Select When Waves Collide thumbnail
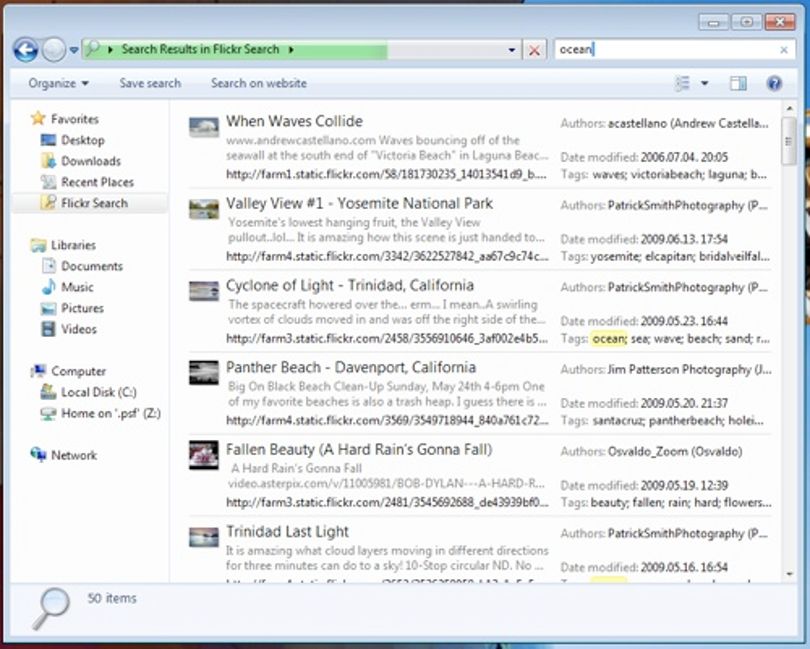The image size is (810, 649). [204, 127]
